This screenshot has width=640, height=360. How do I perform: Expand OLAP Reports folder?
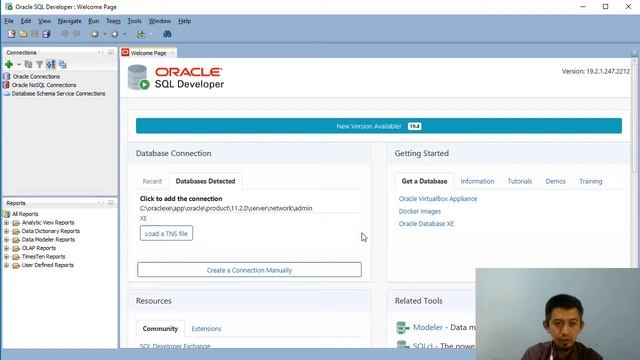coord(6,248)
